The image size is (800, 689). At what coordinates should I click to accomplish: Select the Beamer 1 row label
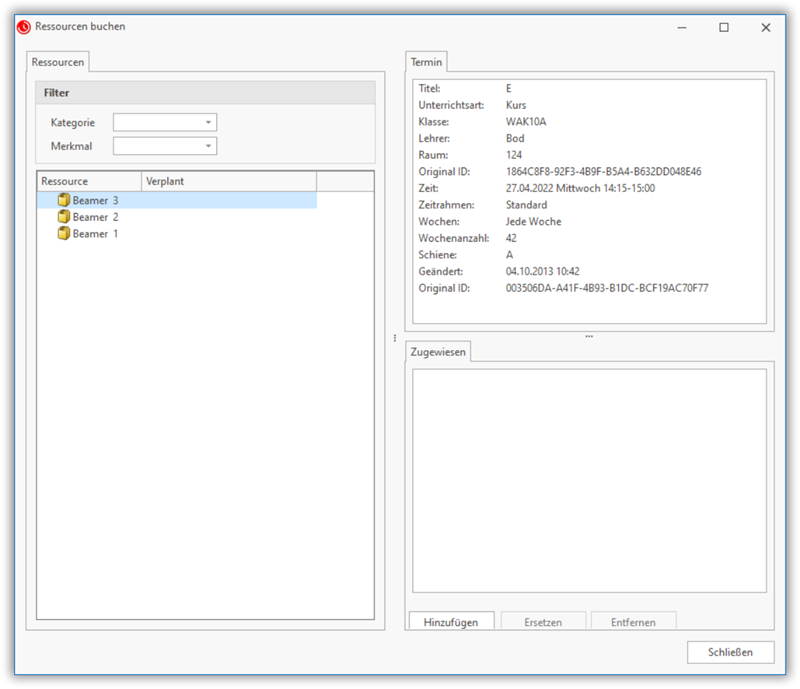click(x=96, y=233)
